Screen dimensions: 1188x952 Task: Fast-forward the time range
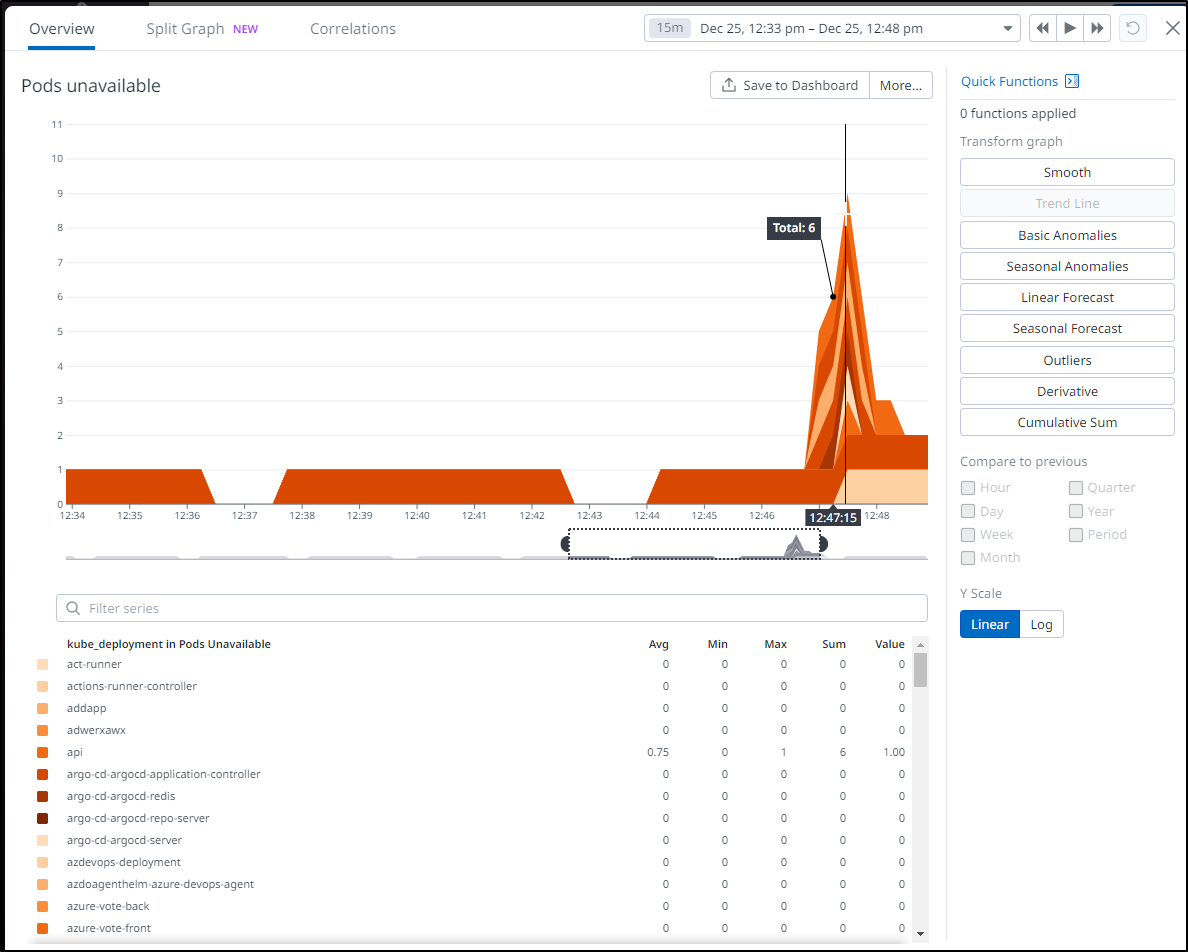(1097, 29)
